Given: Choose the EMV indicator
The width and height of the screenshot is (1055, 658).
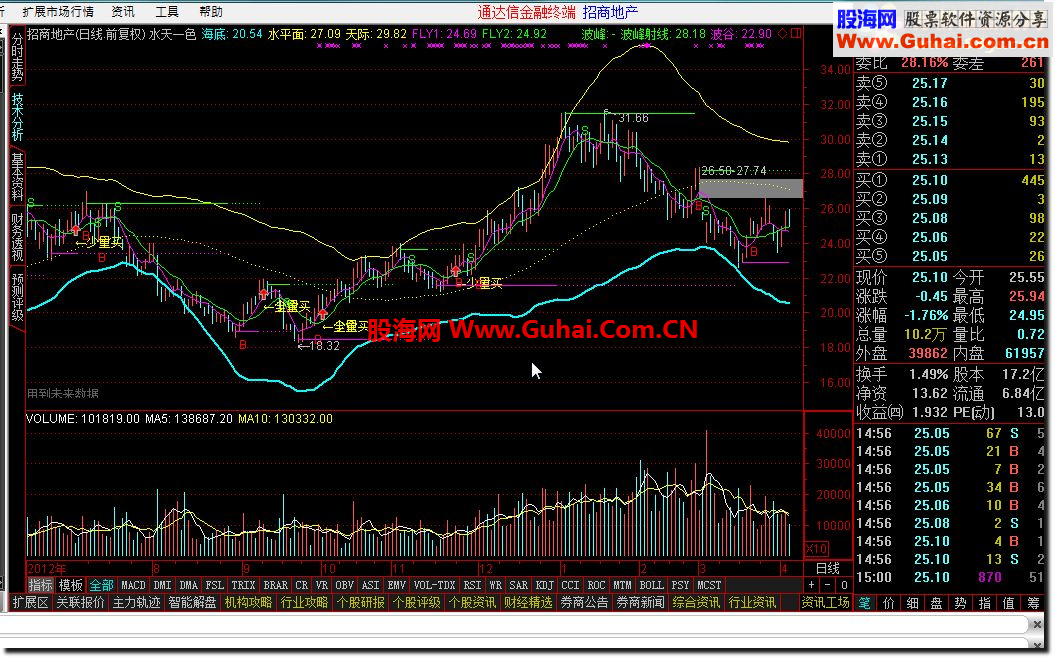Looking at the screenshot, I should click(397, 585).
